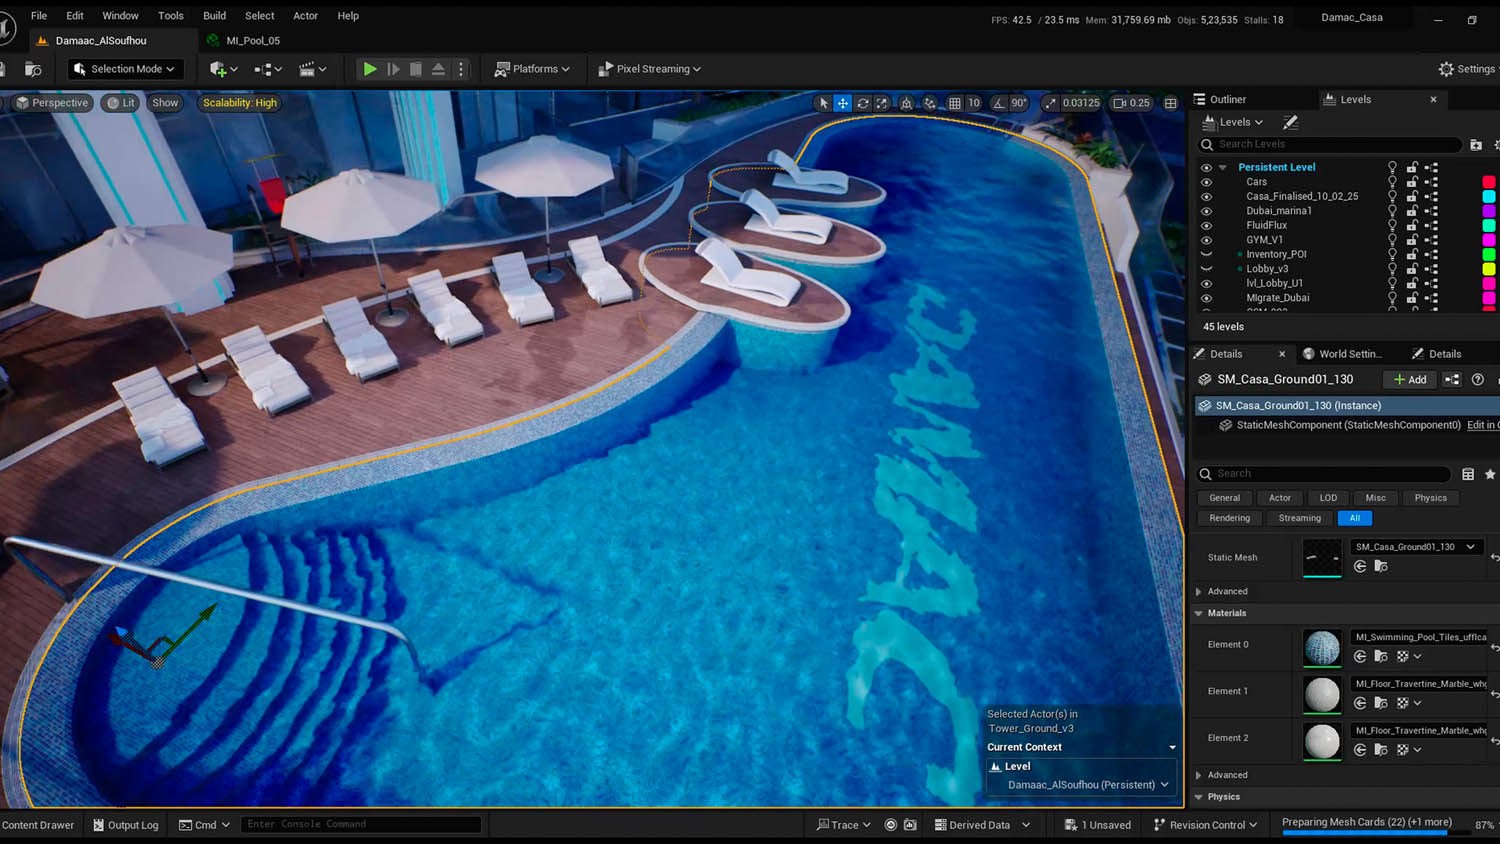The height and width of the screenshot is (844, 1500).
Task: Click the favorites star in Details
Action: 1489,474
